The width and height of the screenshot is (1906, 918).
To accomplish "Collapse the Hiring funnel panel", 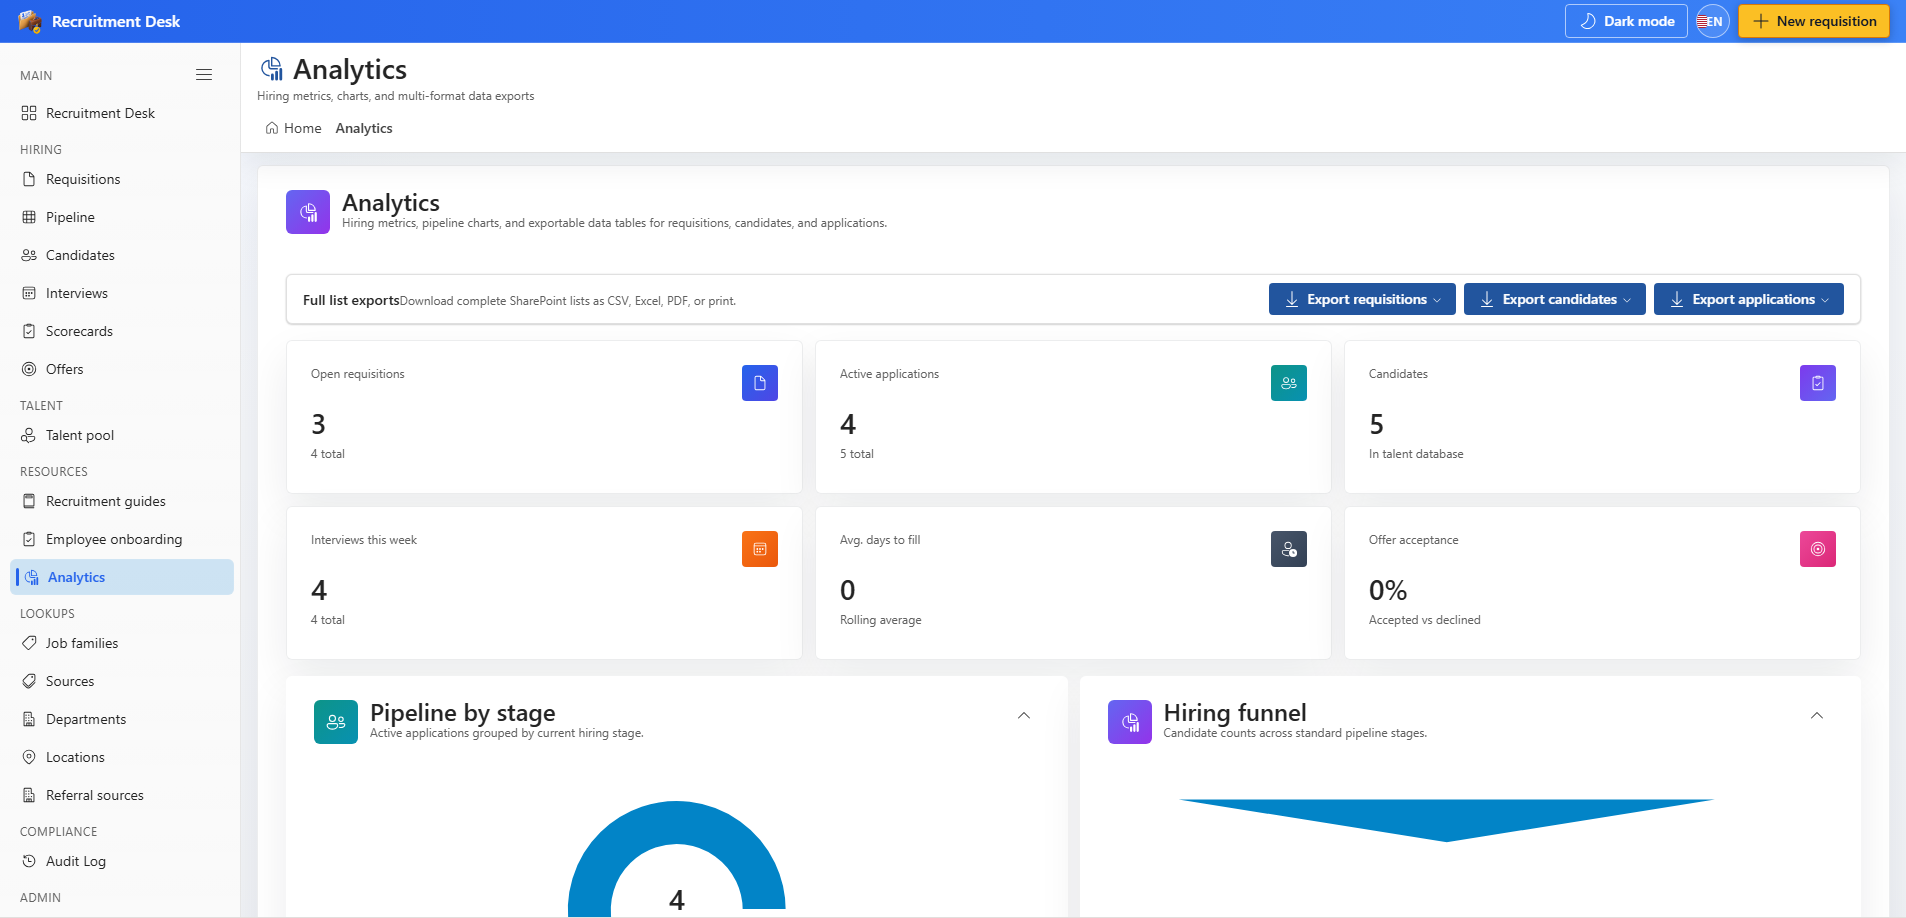I will coord(1817,715).
